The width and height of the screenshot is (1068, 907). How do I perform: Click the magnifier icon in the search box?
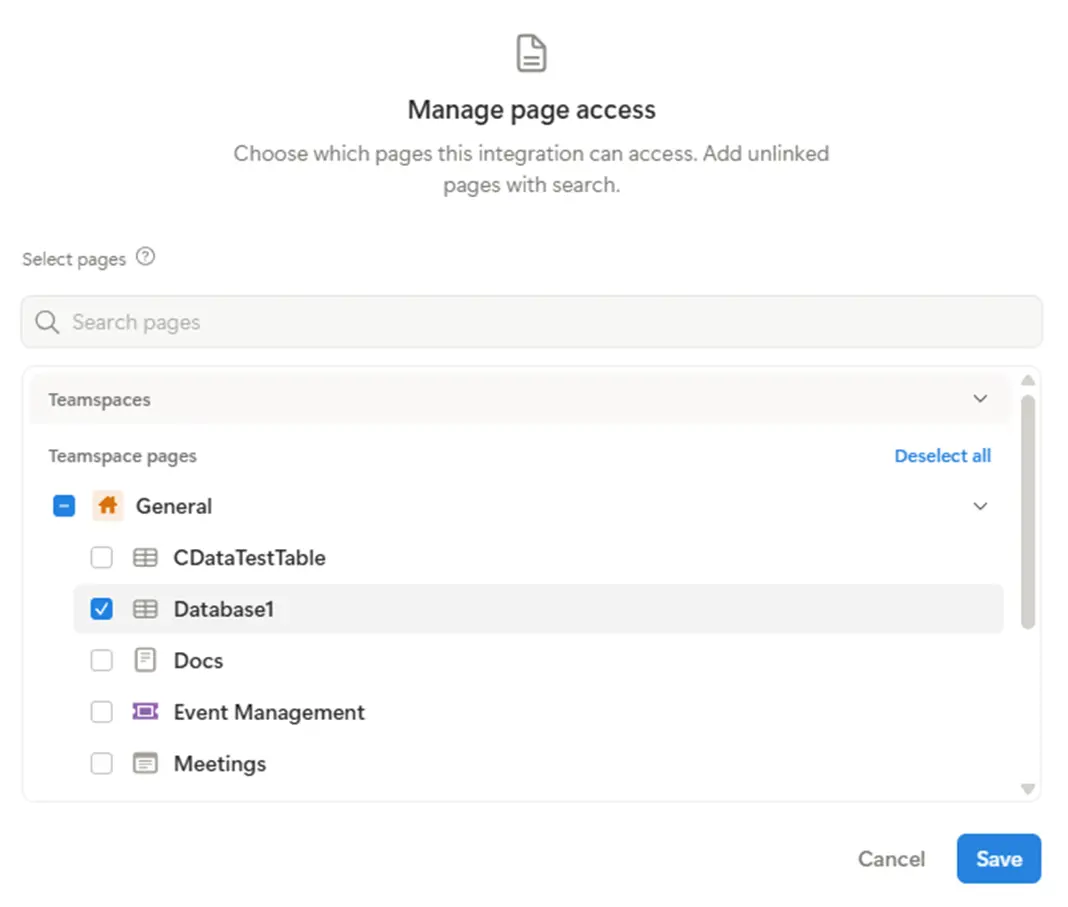click(47, 322)
